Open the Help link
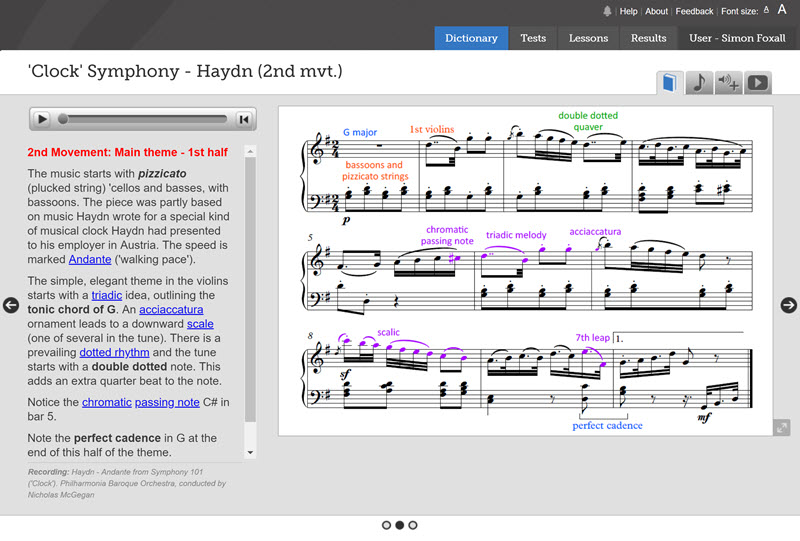Image resolution: width=800 pixels, height=541 pixels. click(628, 11)
